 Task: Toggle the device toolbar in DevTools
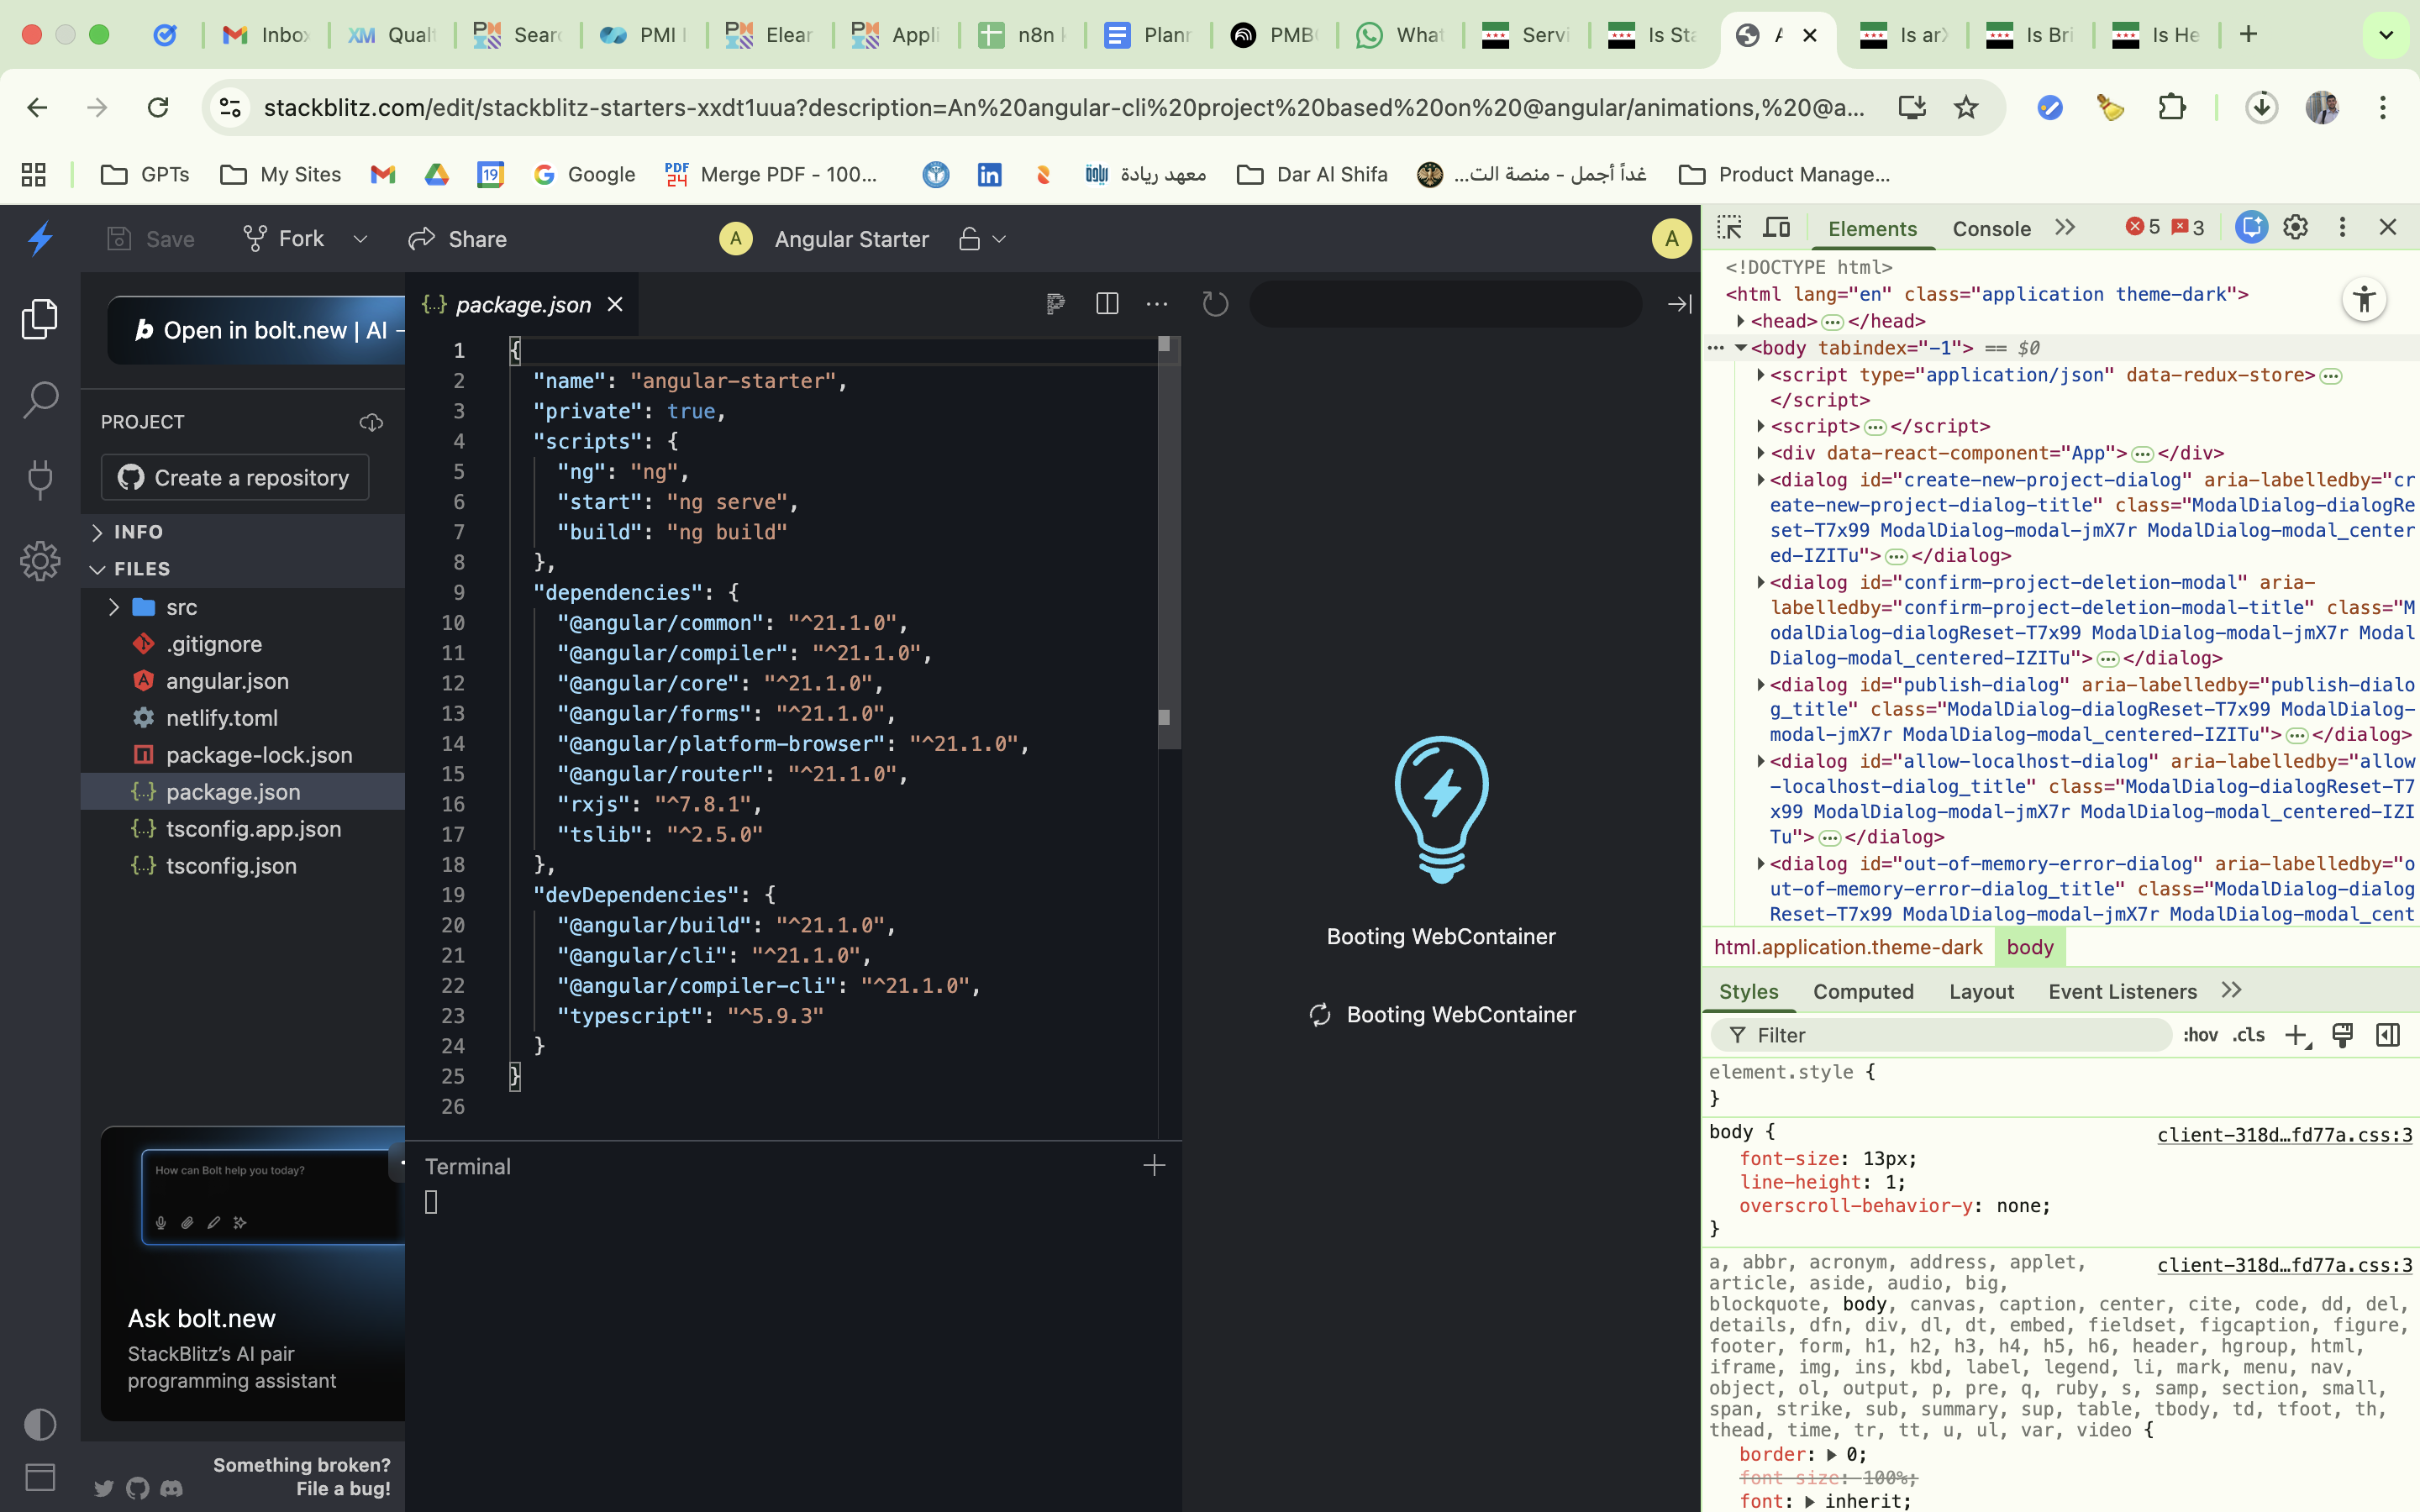tap(1777, 228)
